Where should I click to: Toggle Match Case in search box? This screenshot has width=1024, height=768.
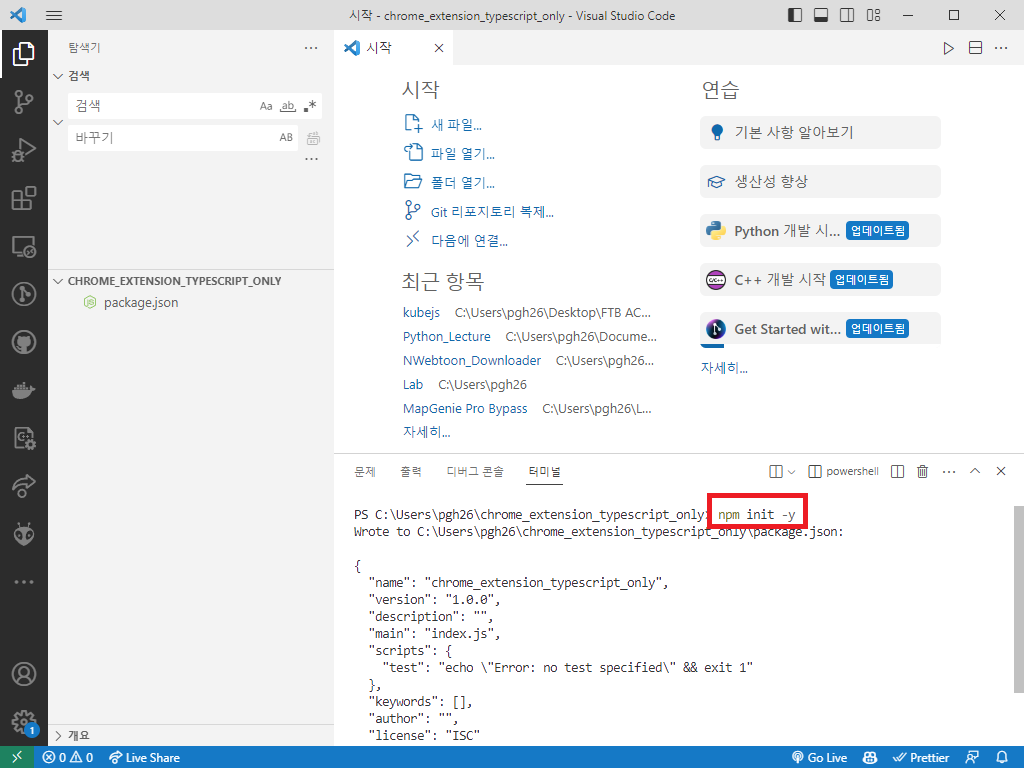point(266,106)
